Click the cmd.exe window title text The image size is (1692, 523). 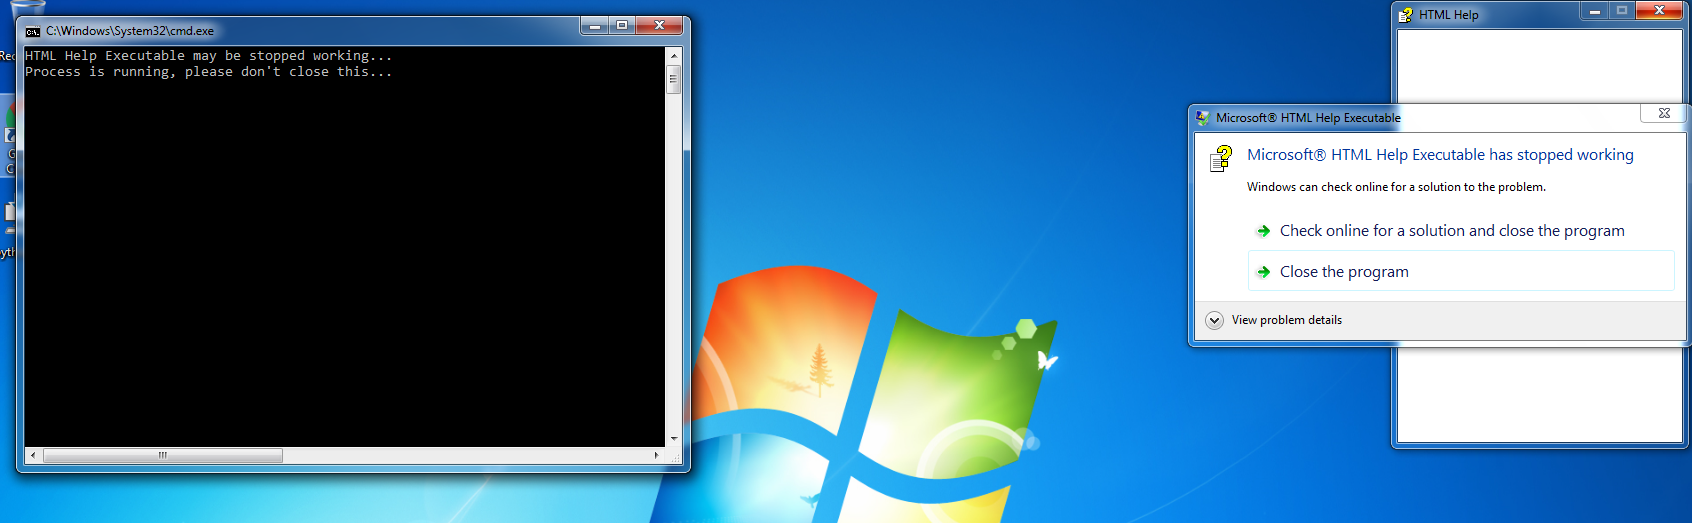(130, 31)
